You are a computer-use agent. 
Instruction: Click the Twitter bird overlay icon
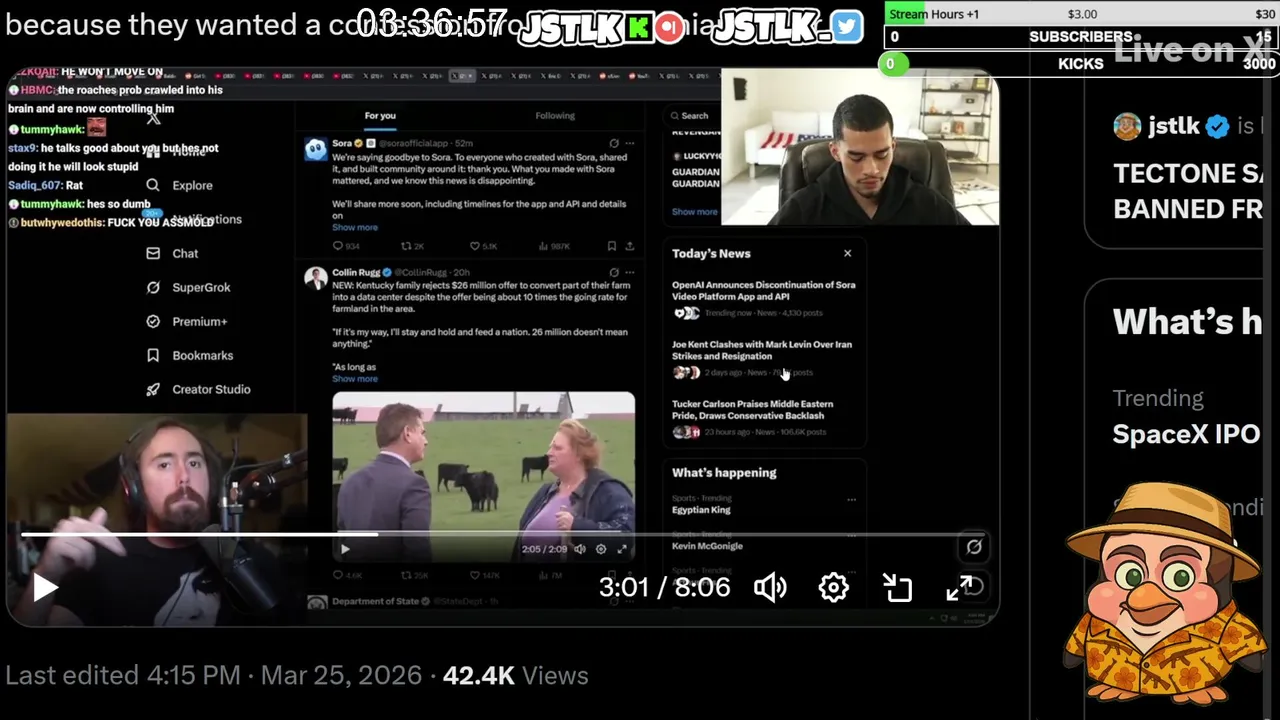846,27
